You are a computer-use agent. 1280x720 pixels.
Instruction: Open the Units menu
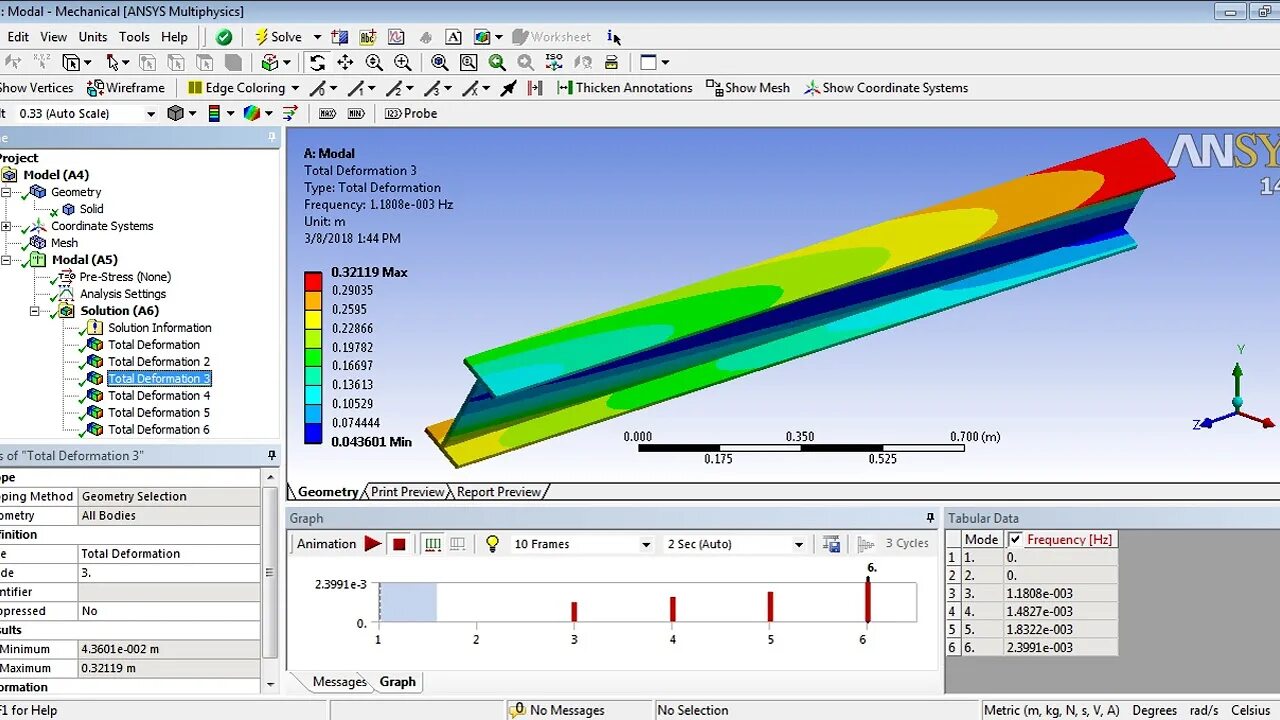[93, 37]
